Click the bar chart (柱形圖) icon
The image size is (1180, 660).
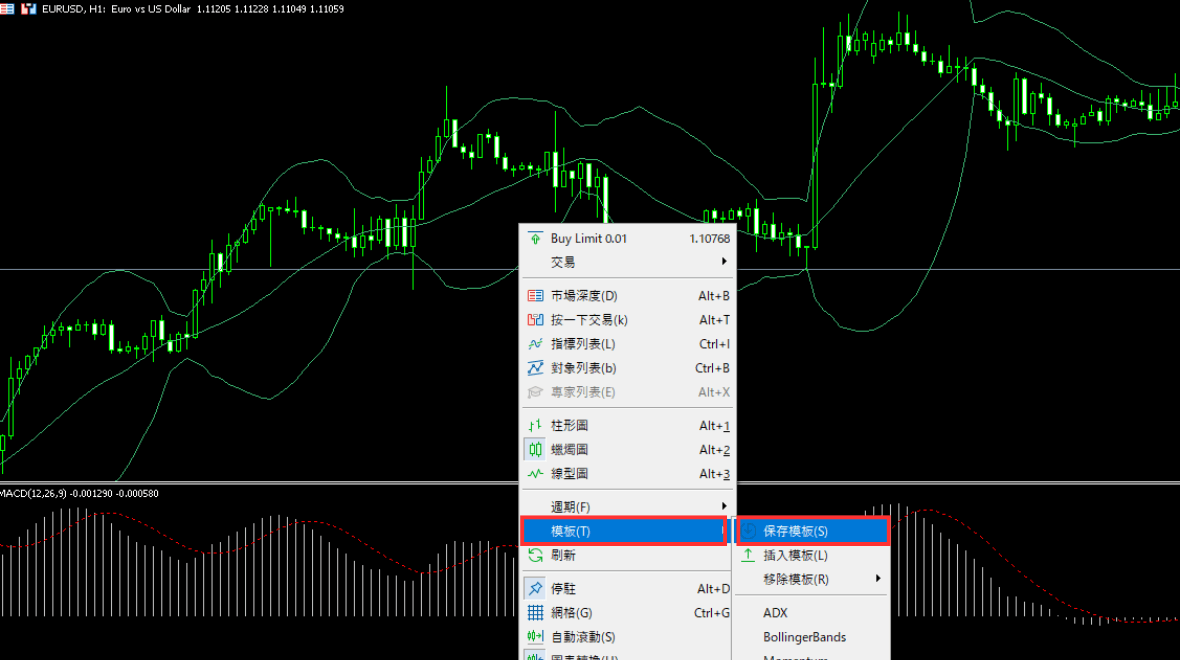click(535, 425)
